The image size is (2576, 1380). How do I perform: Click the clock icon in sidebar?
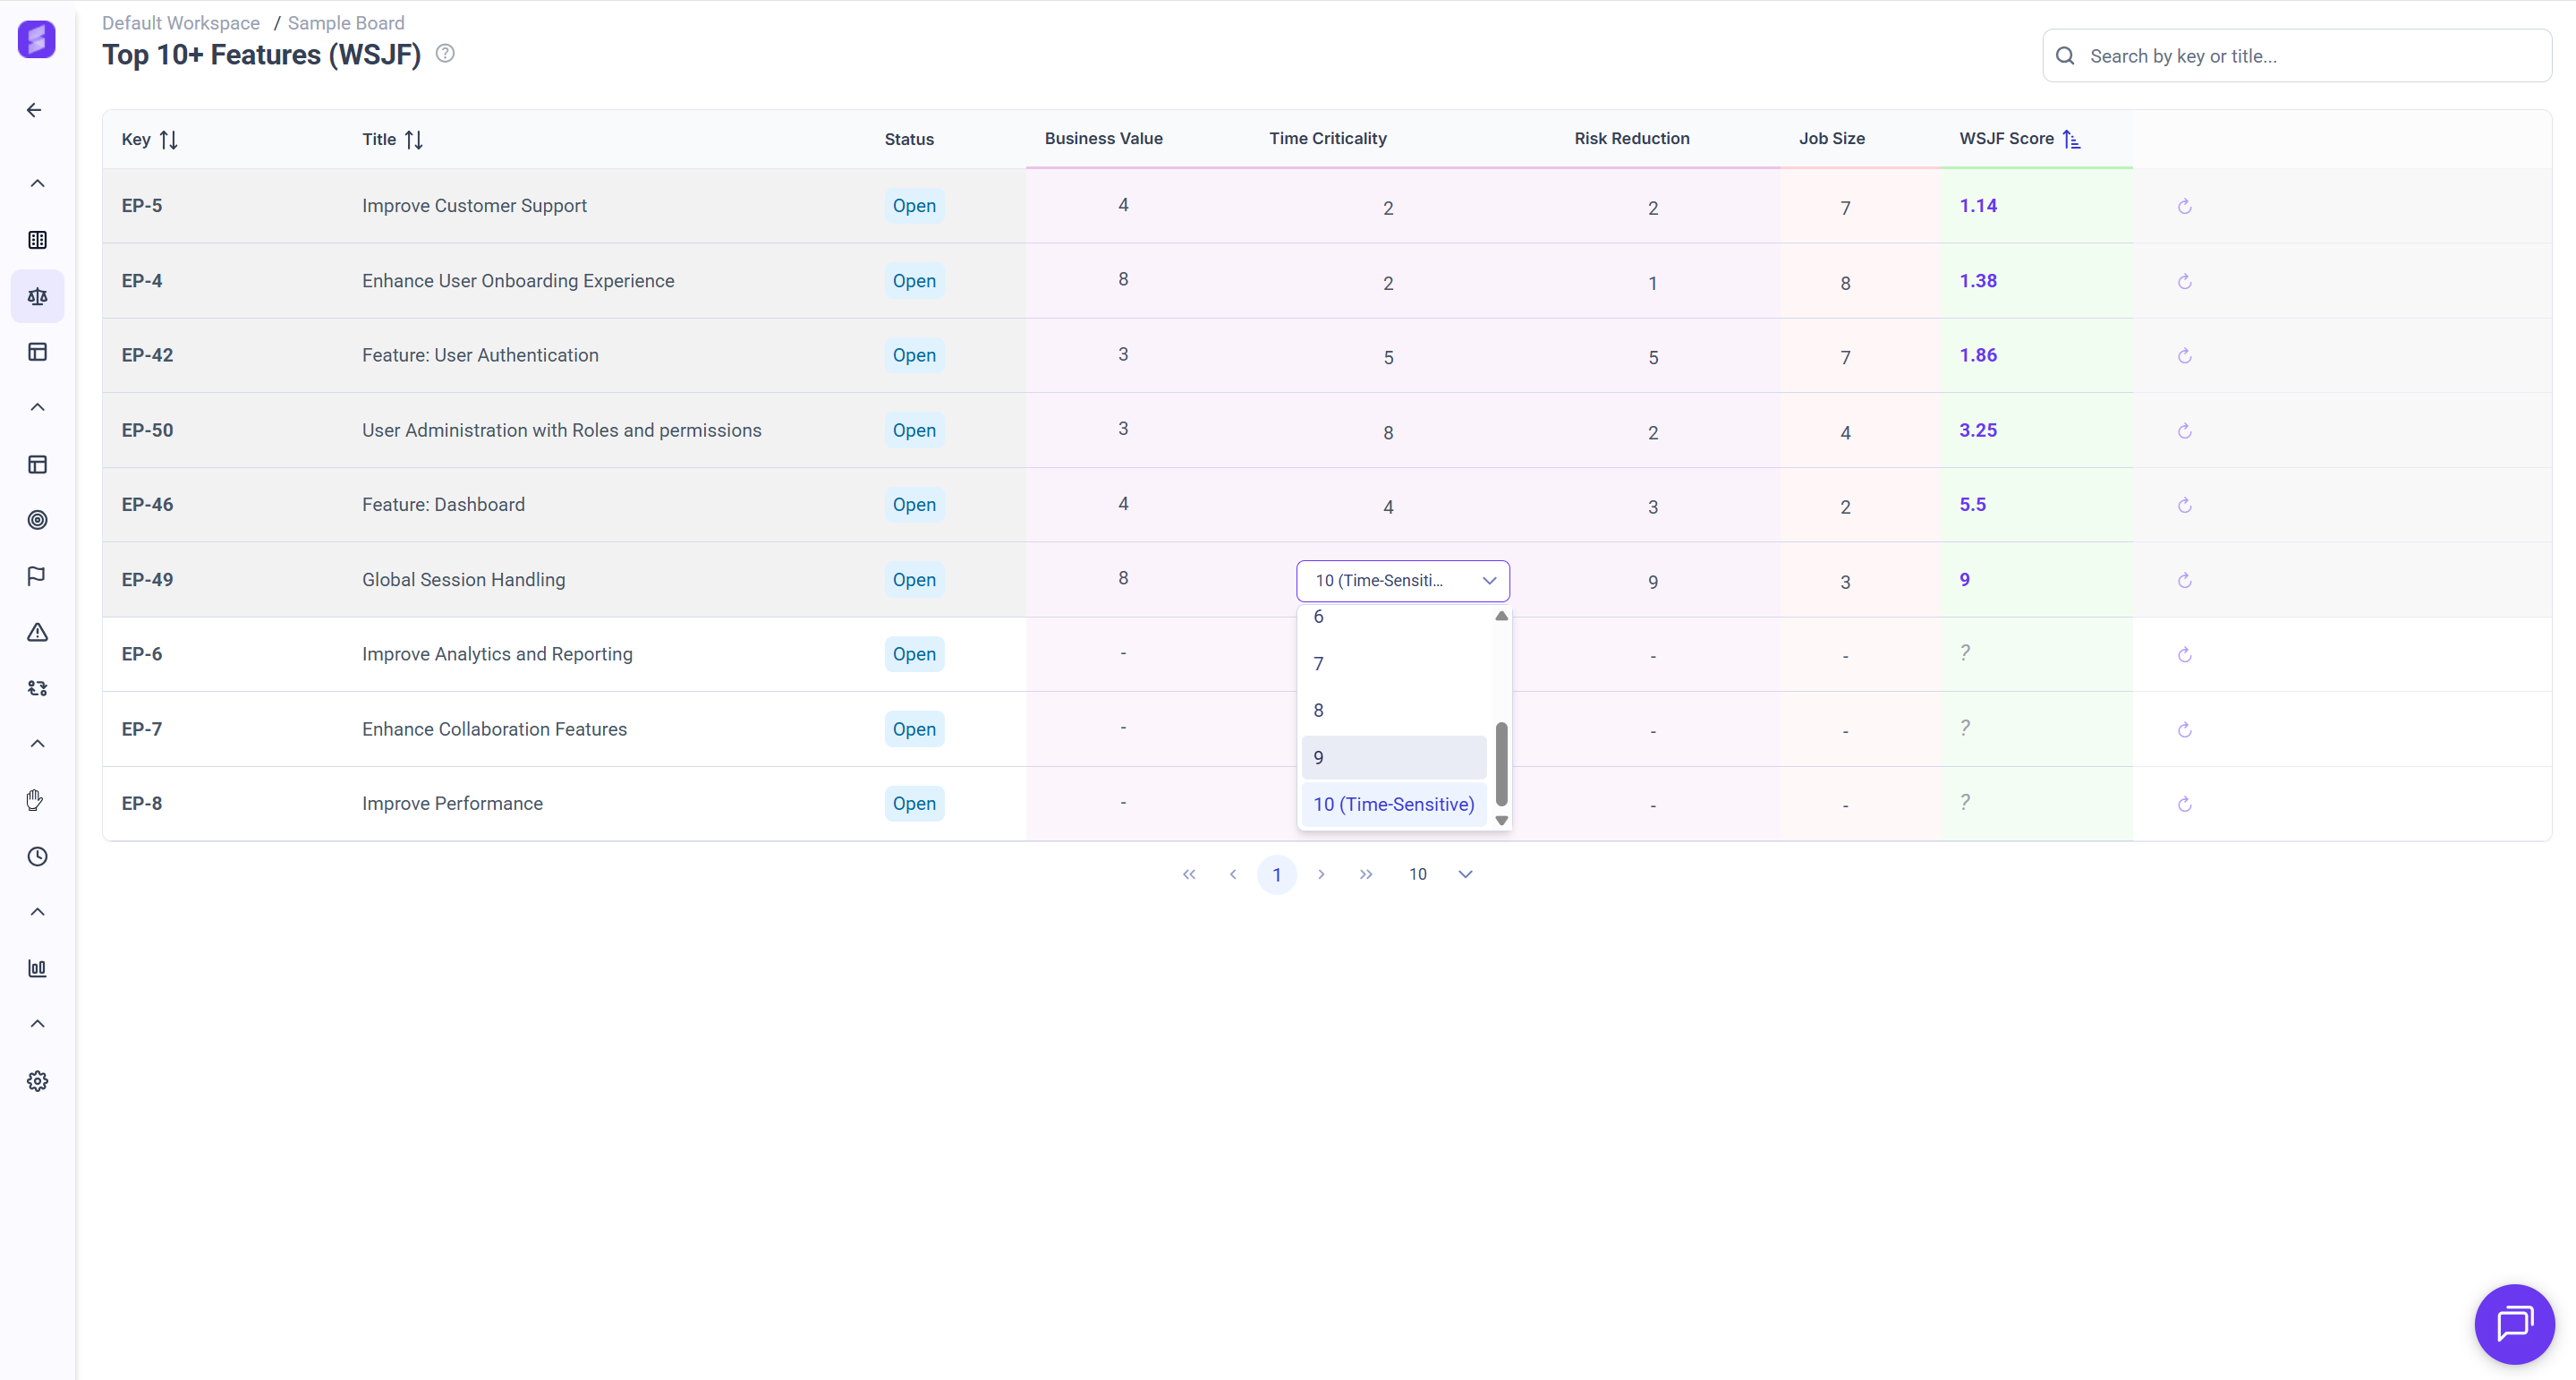(37, 856)
